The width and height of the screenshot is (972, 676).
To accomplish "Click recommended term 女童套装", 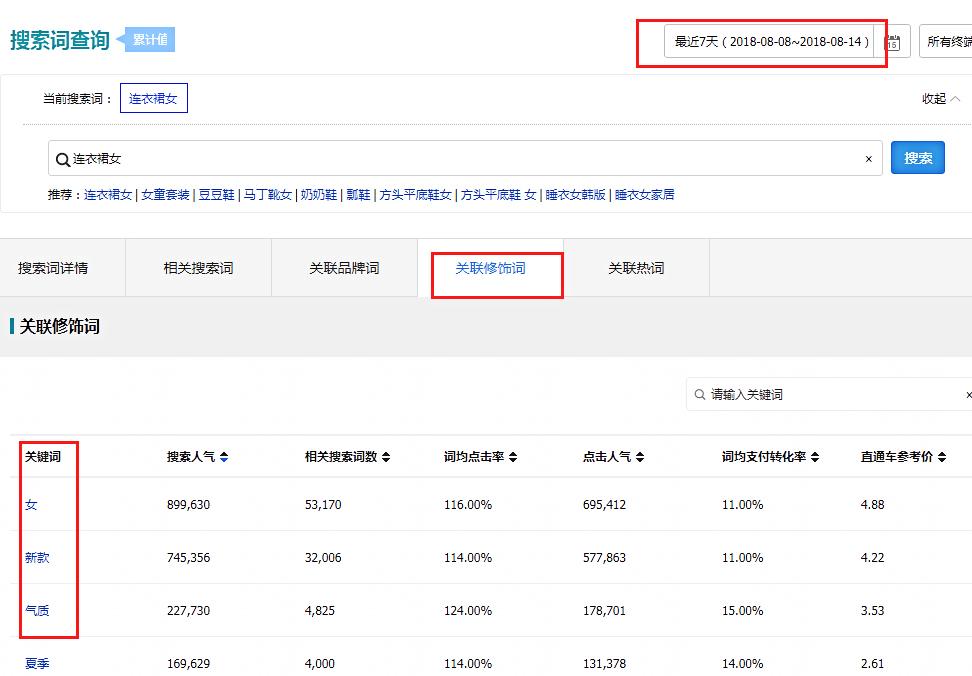I will pyautogui.click(x=166, y=195).
